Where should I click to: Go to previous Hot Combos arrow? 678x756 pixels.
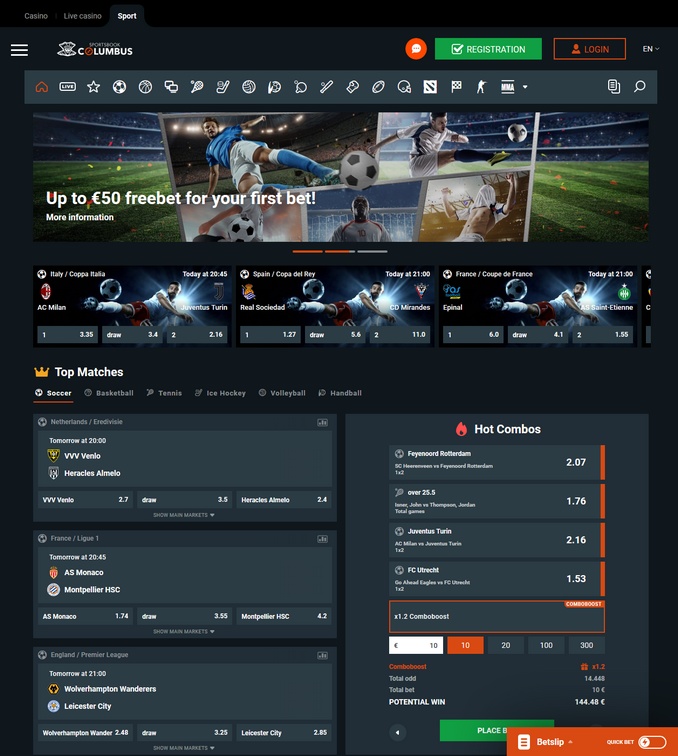(397, 732)
